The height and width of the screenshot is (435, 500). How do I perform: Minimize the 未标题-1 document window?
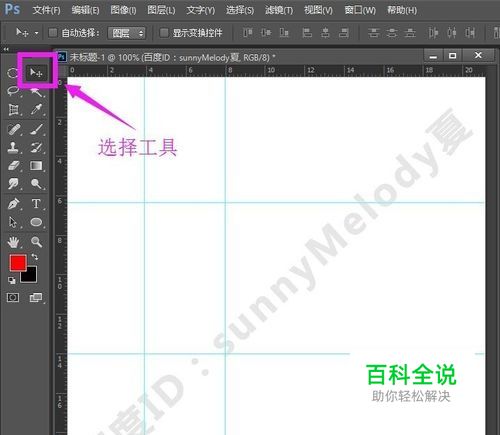pos(433,56)
